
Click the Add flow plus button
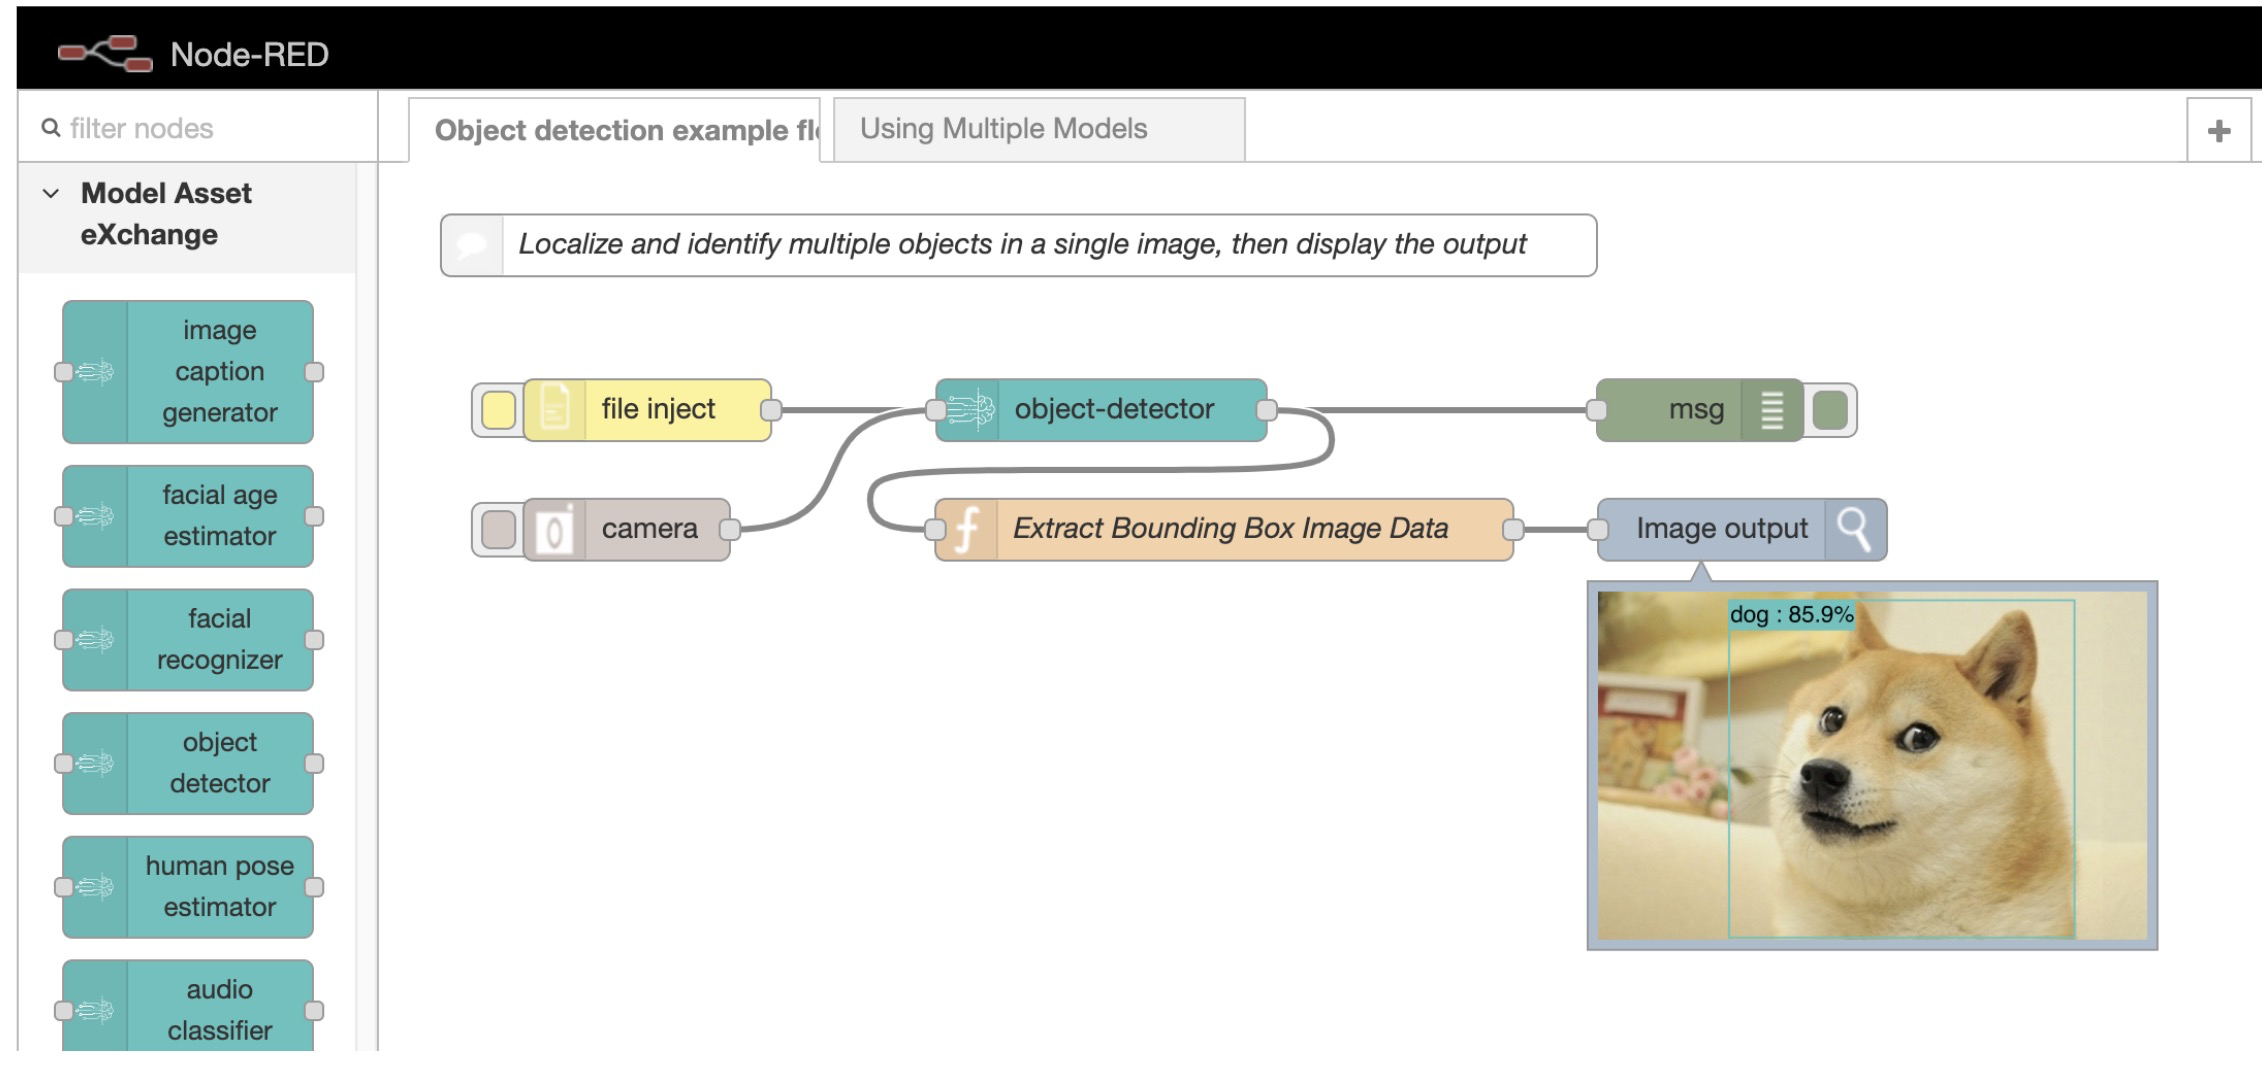[x=2219, y=130]
